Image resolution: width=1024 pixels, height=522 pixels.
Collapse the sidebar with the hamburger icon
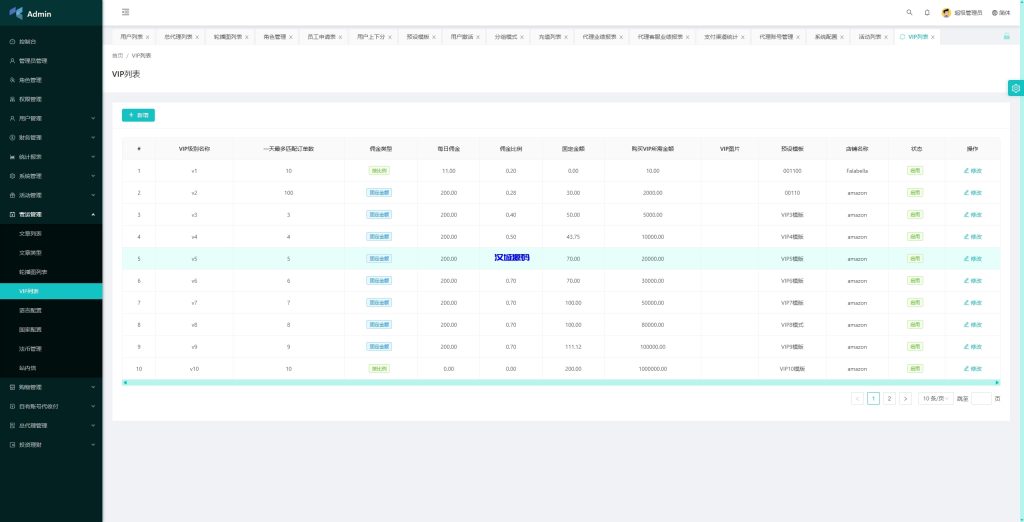pos(125,12)
